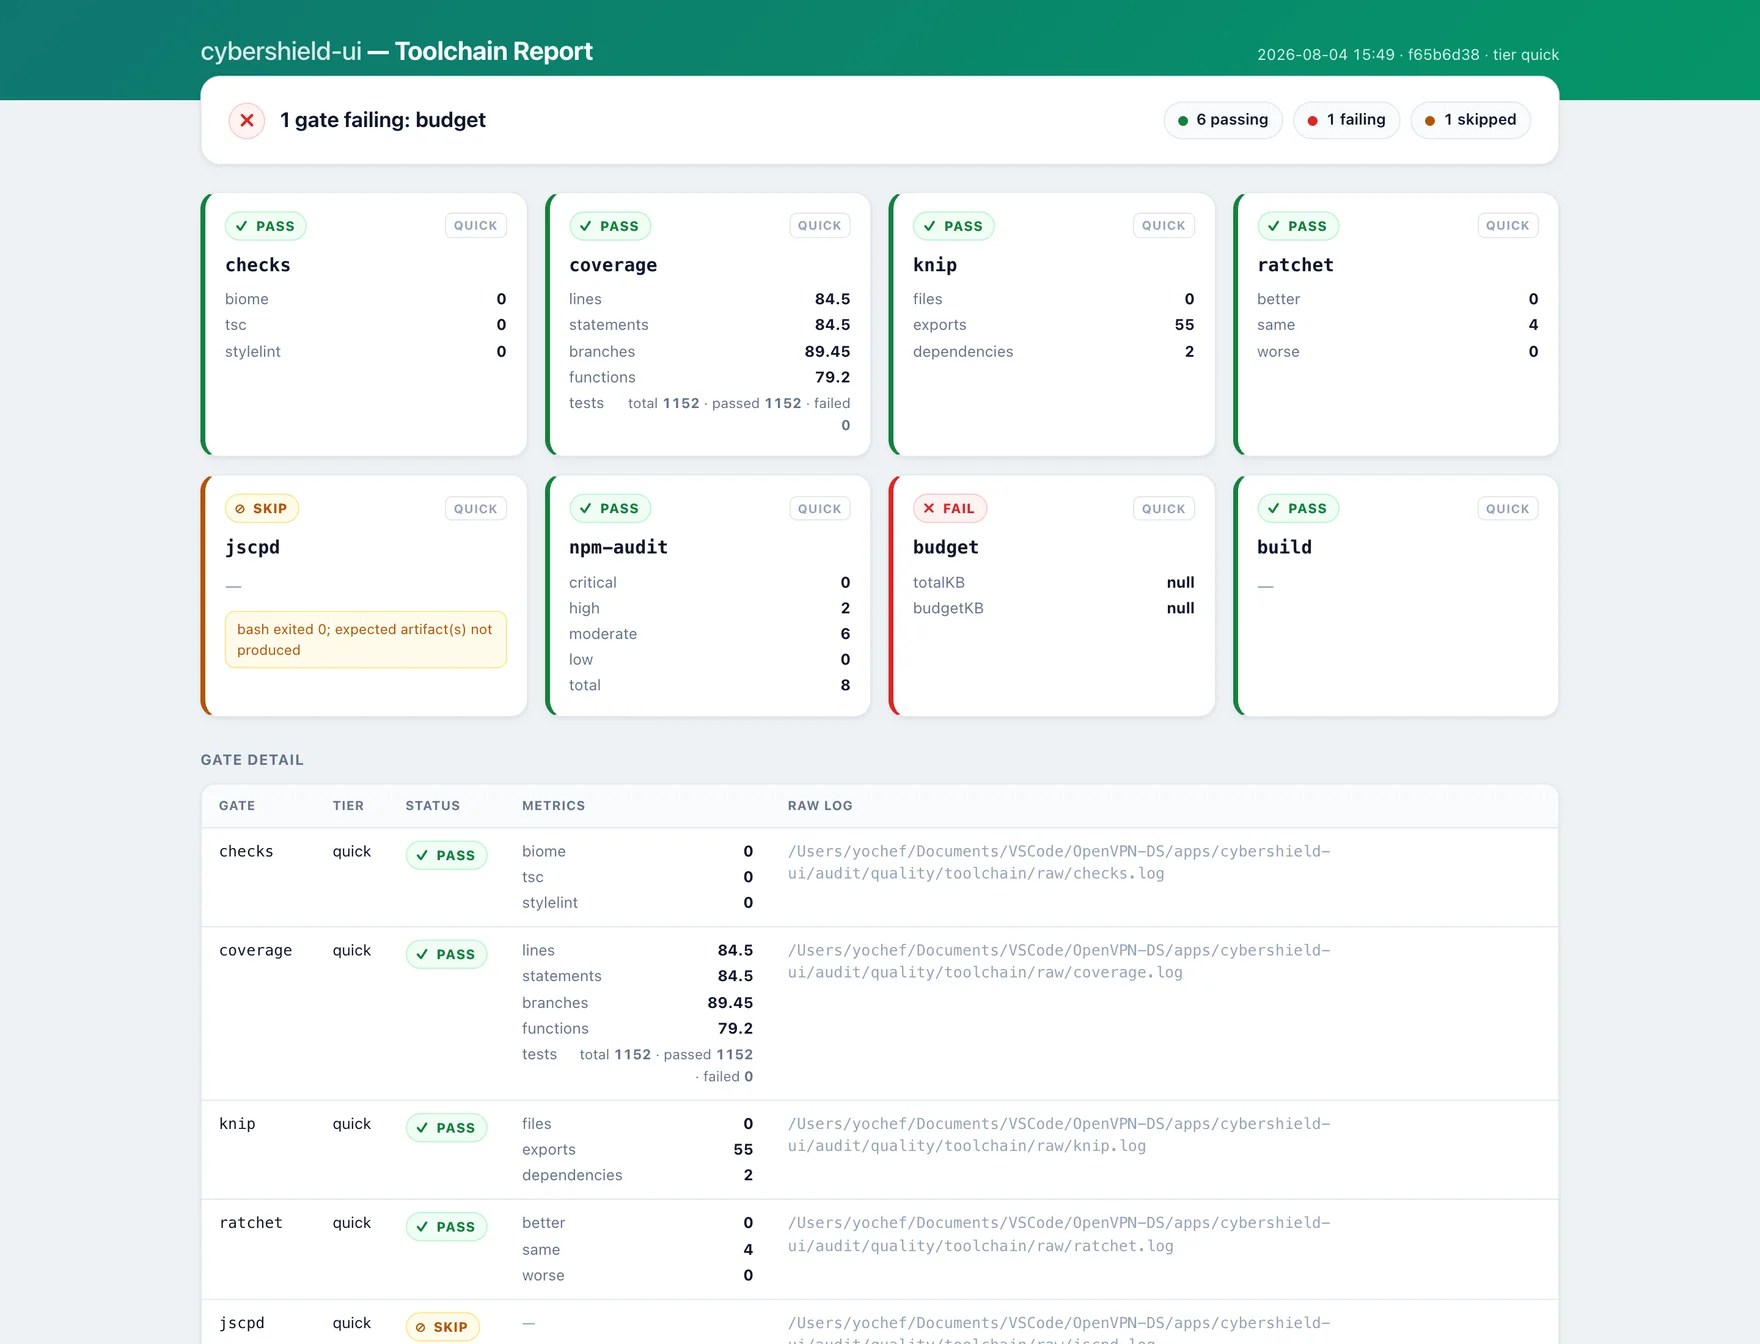Click npm-audit card moderate row
The height and width of the screenshot is (1344, 1760).
(x=710, y=634)
